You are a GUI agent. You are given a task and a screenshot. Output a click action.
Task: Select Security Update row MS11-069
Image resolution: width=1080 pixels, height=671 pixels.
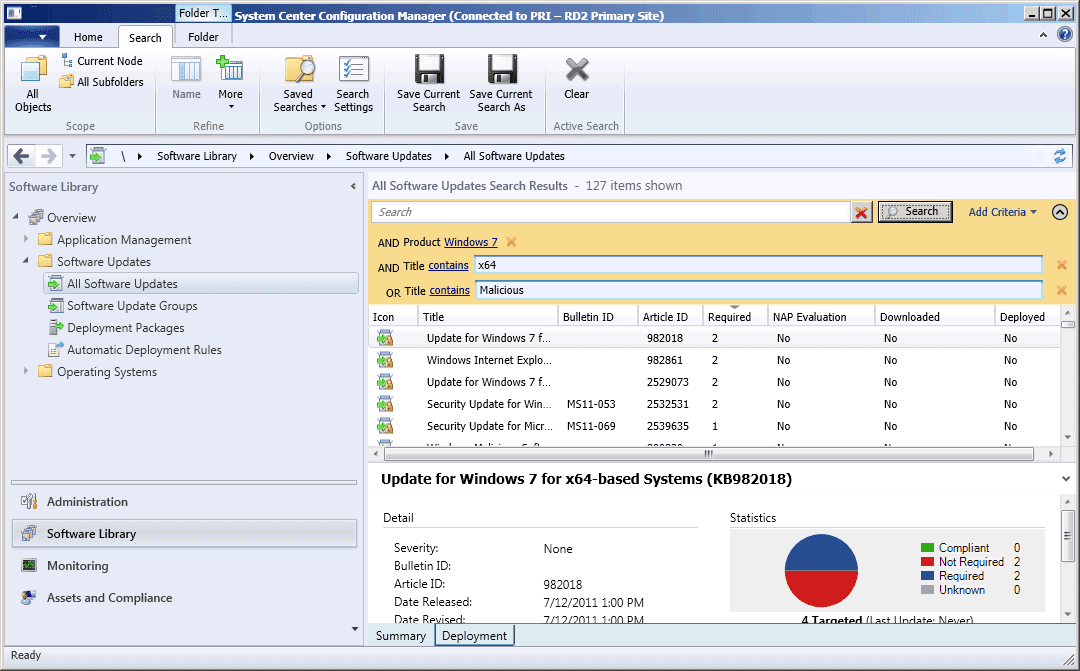(x=714, y=426)
